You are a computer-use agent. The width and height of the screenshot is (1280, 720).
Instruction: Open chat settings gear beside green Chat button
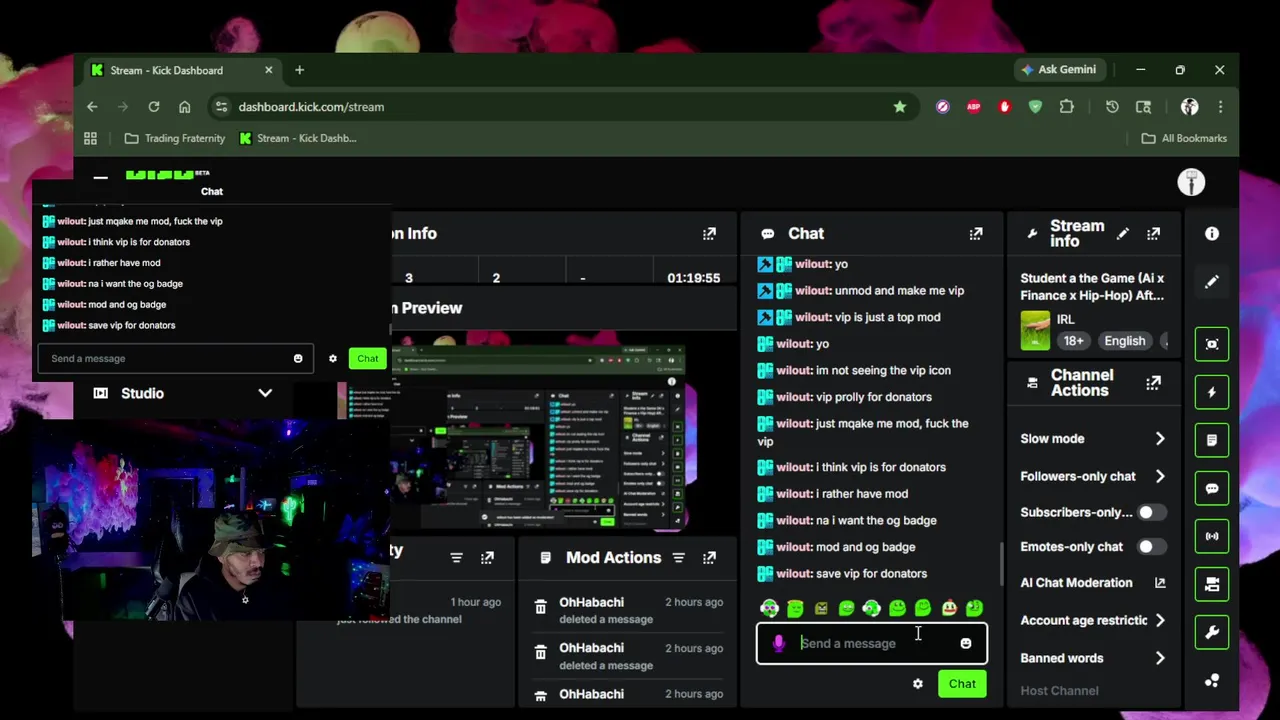(x=918, y=684)
